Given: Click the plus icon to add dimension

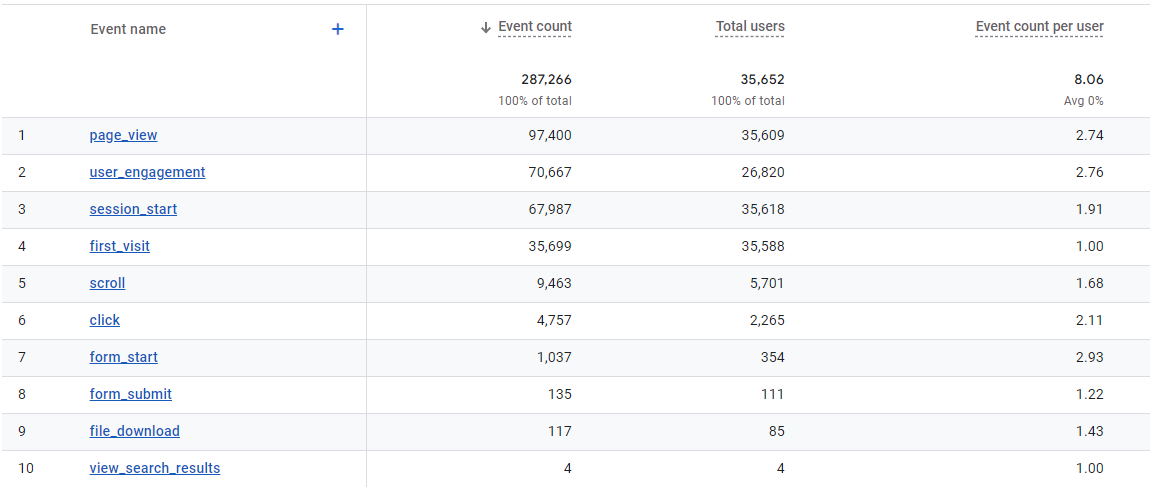Looking at the screenshot, I should 338,29.
